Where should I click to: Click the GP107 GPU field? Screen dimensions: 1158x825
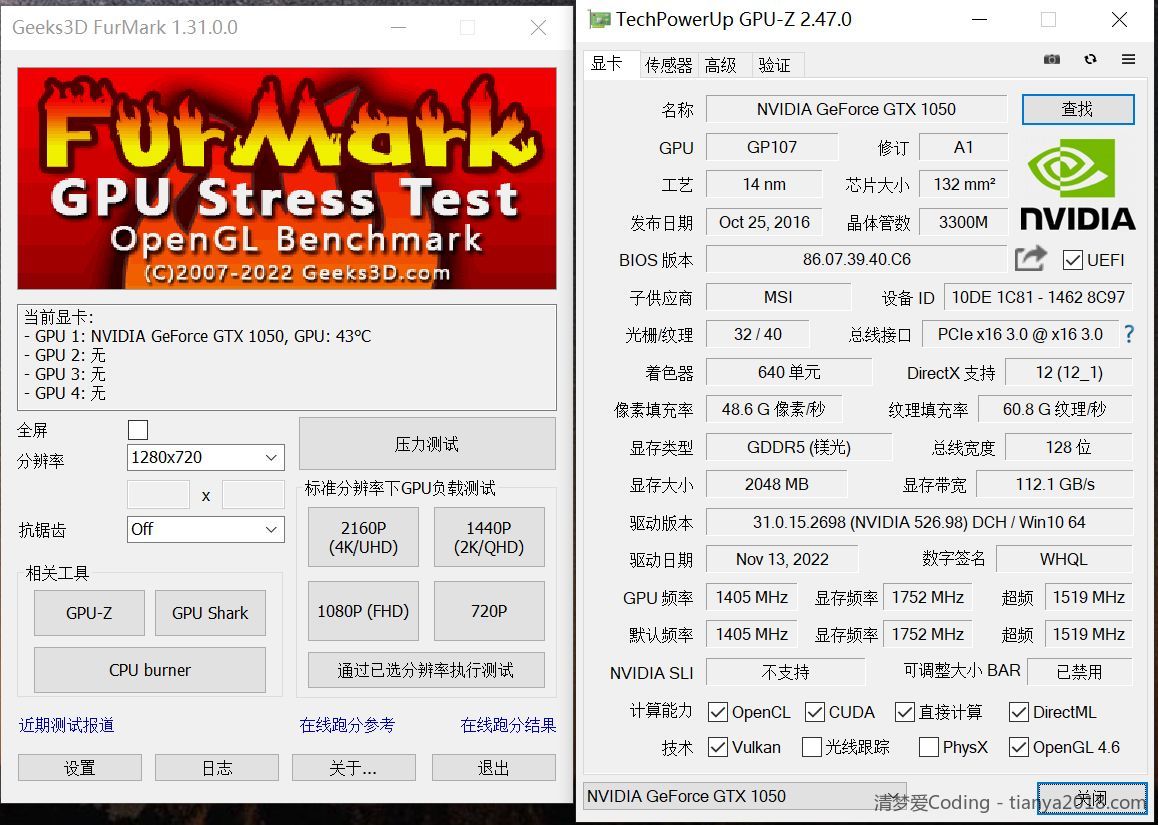coord(772,147)
